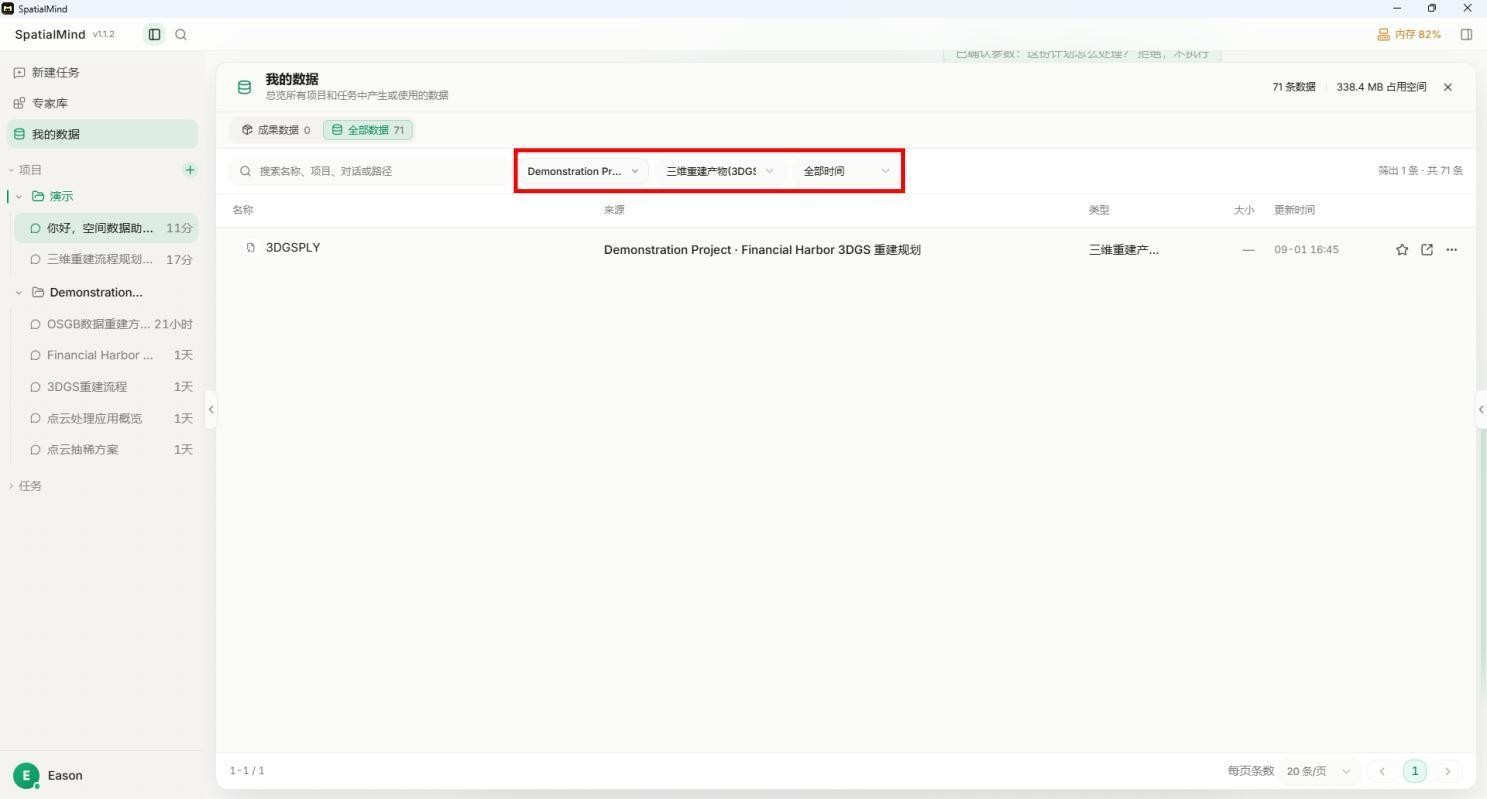Screen dimensions: 1487x799
Task: Minimize the SpatialMind window
Action: click(1397, 8)
